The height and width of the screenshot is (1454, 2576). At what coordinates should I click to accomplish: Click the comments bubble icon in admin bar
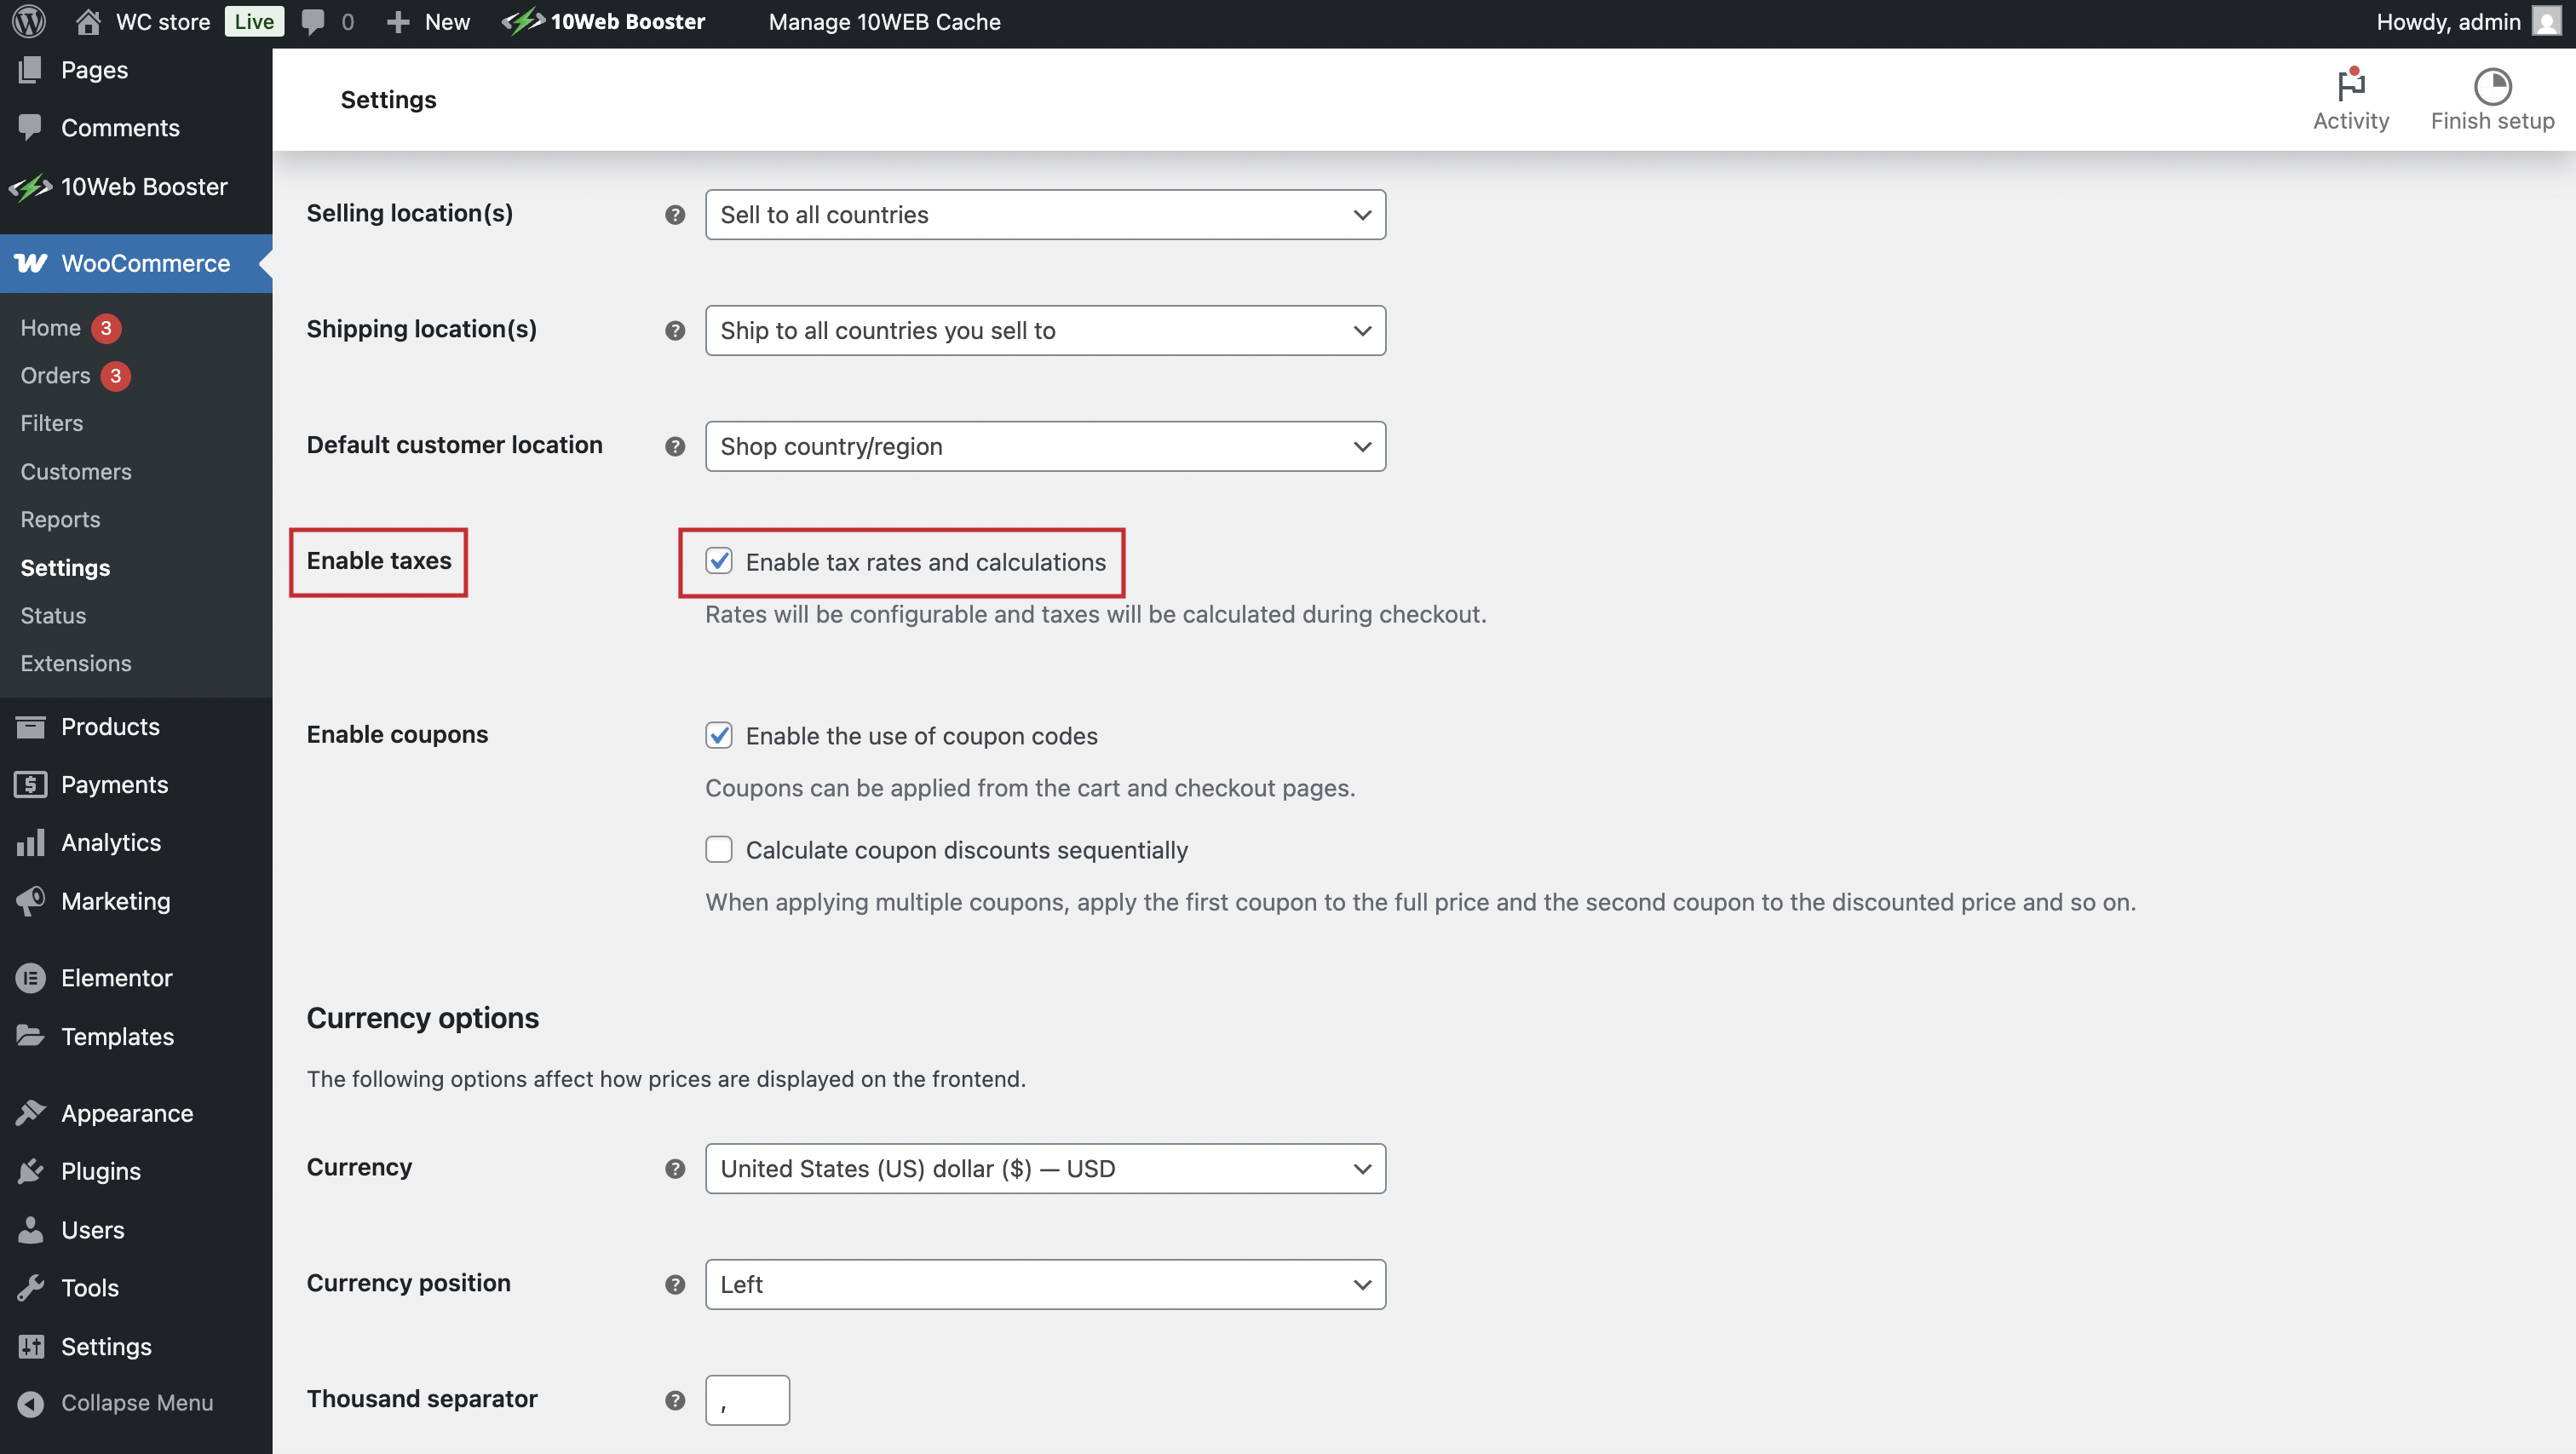pos(313,21)
